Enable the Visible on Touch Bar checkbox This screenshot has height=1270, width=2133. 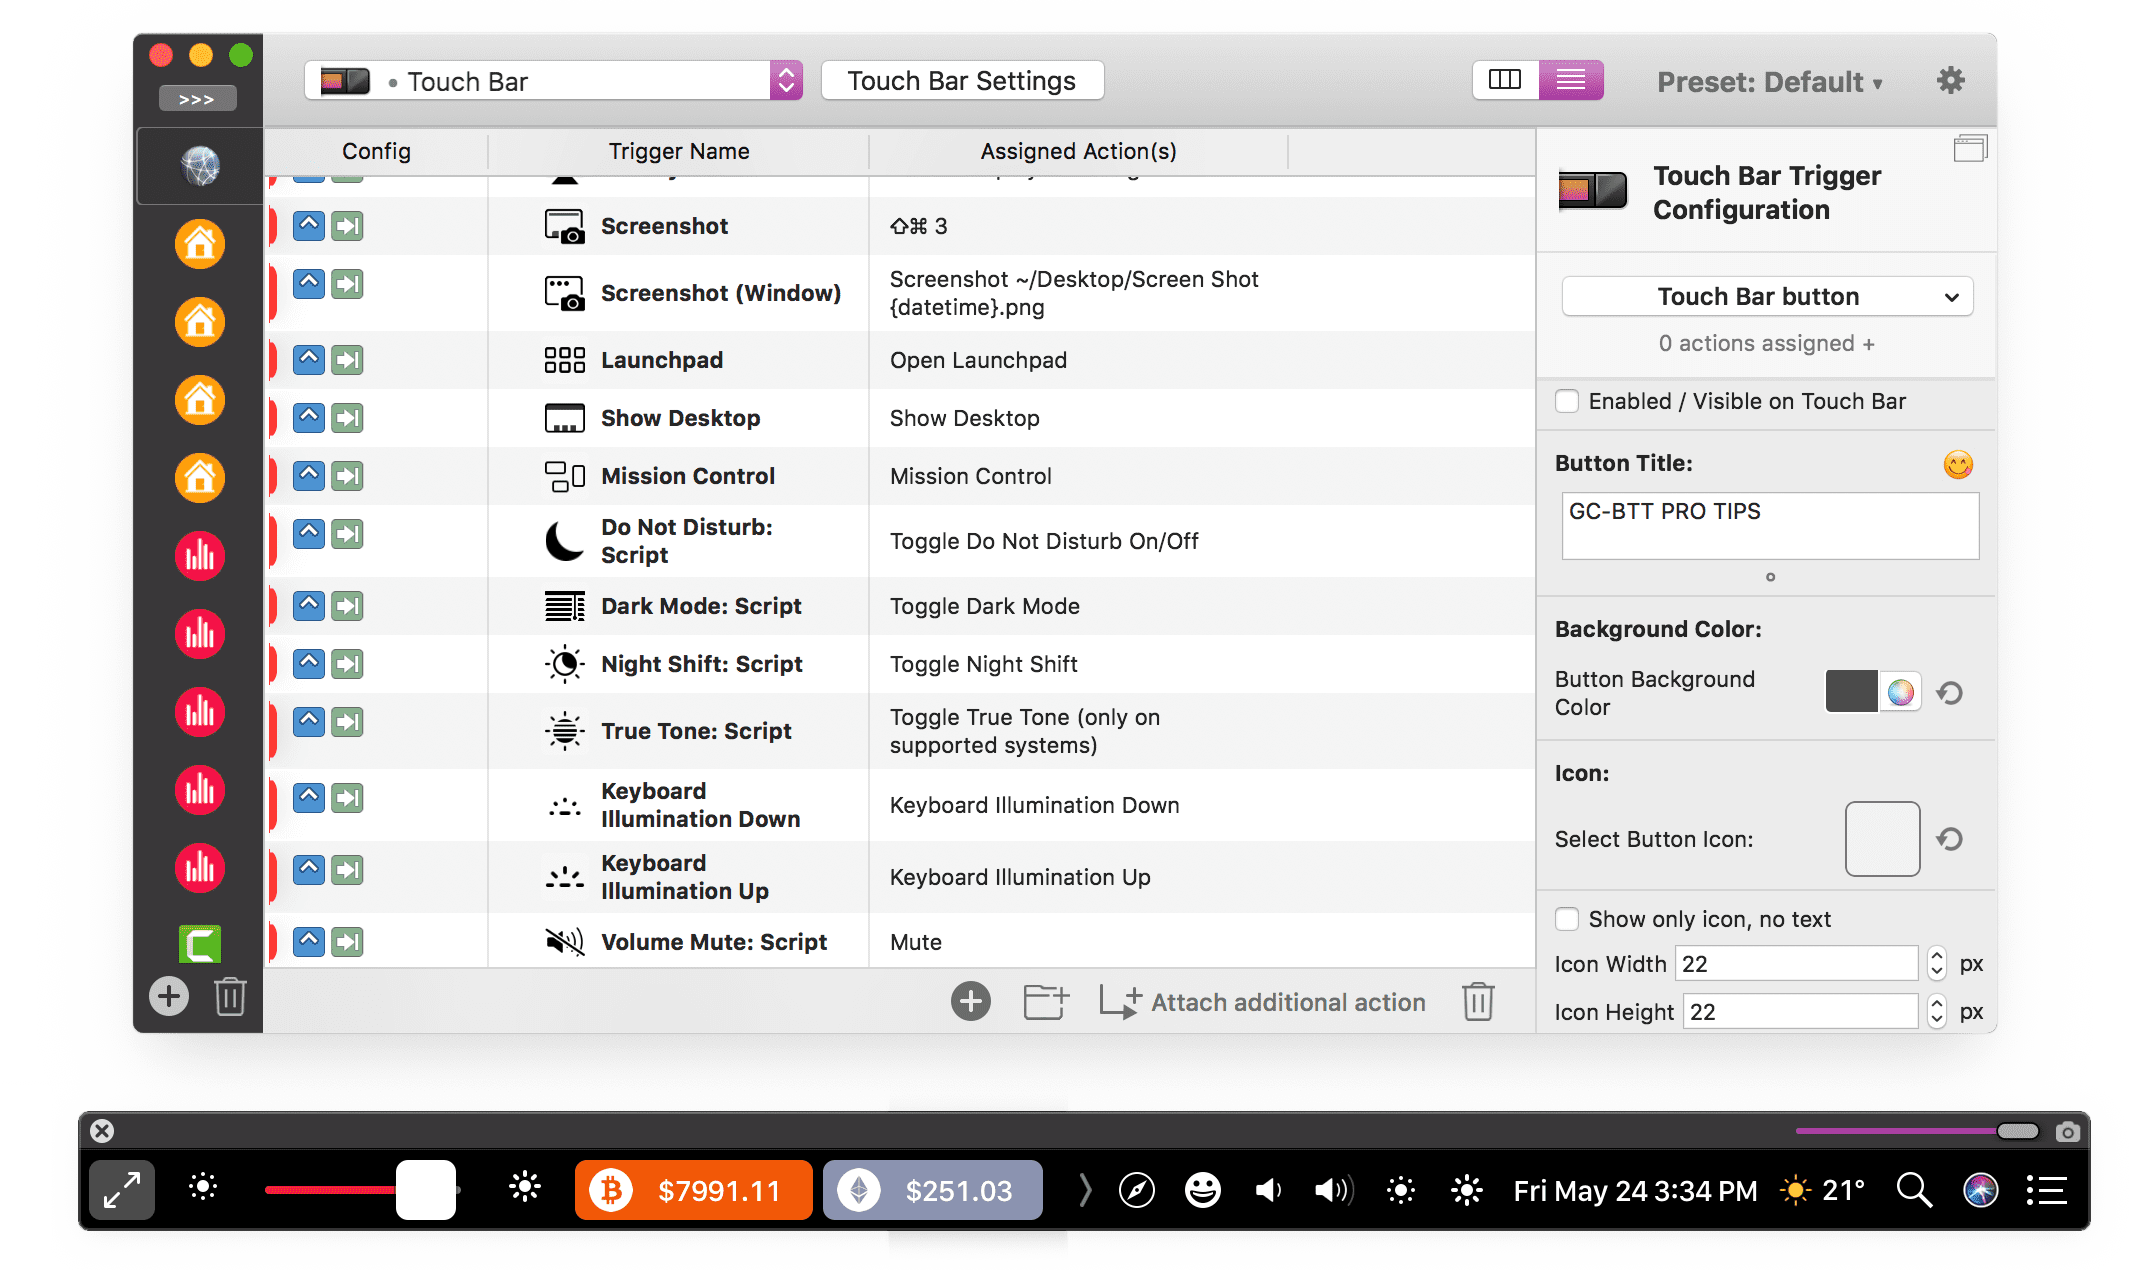click(1567, 401)
